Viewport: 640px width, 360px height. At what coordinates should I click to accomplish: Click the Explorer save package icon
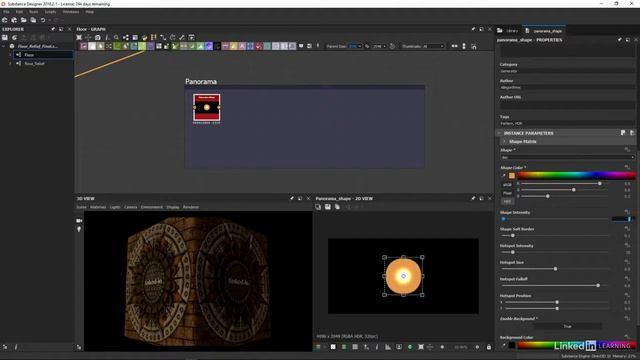4,38
